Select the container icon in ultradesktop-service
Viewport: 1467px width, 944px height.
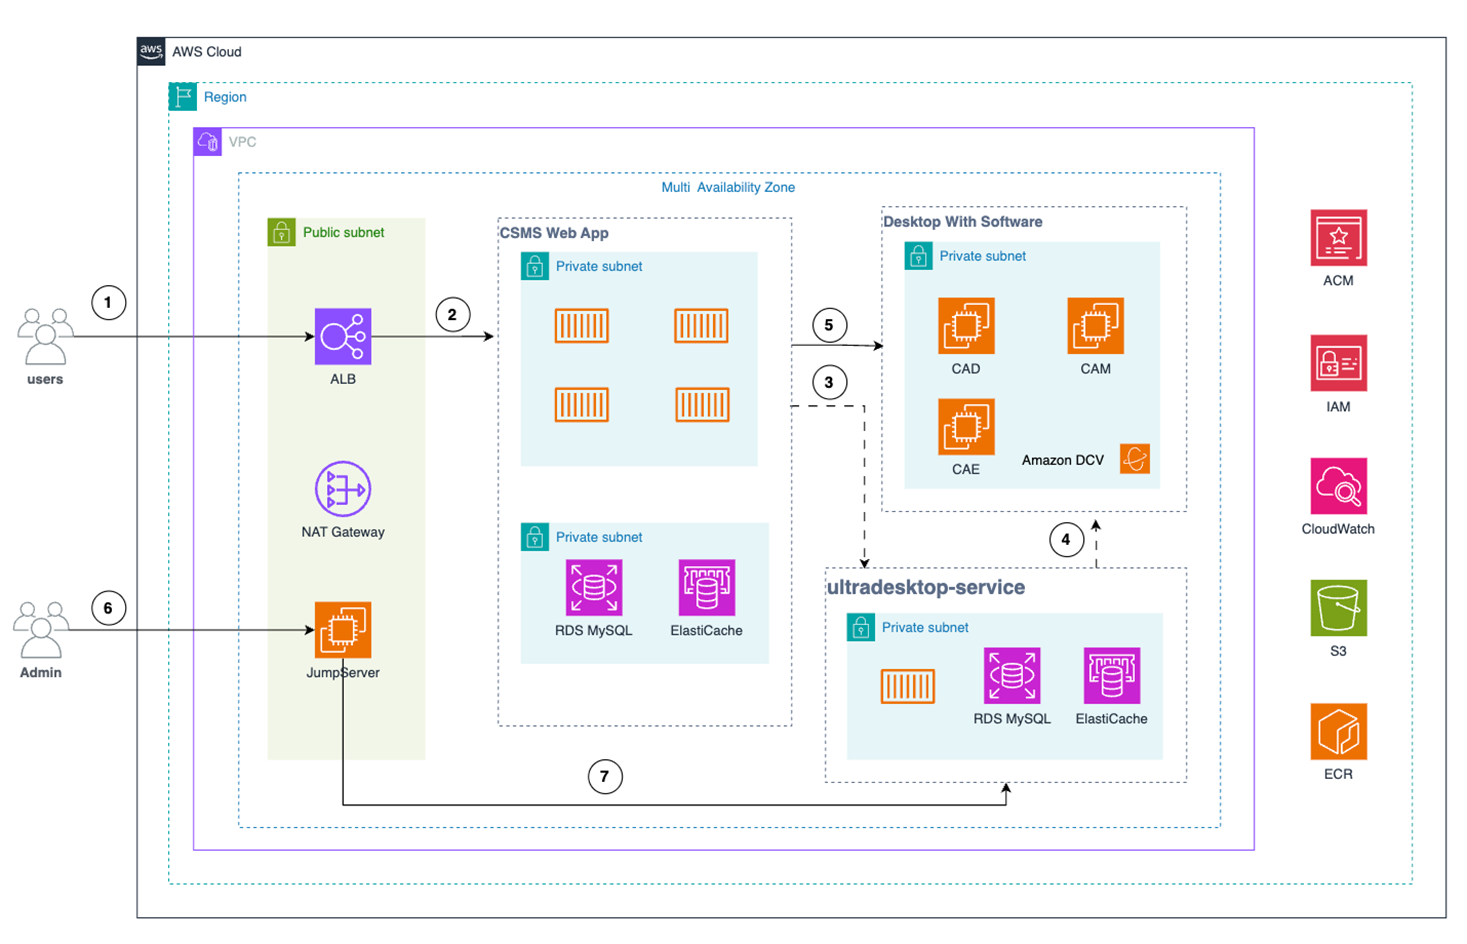908,686
